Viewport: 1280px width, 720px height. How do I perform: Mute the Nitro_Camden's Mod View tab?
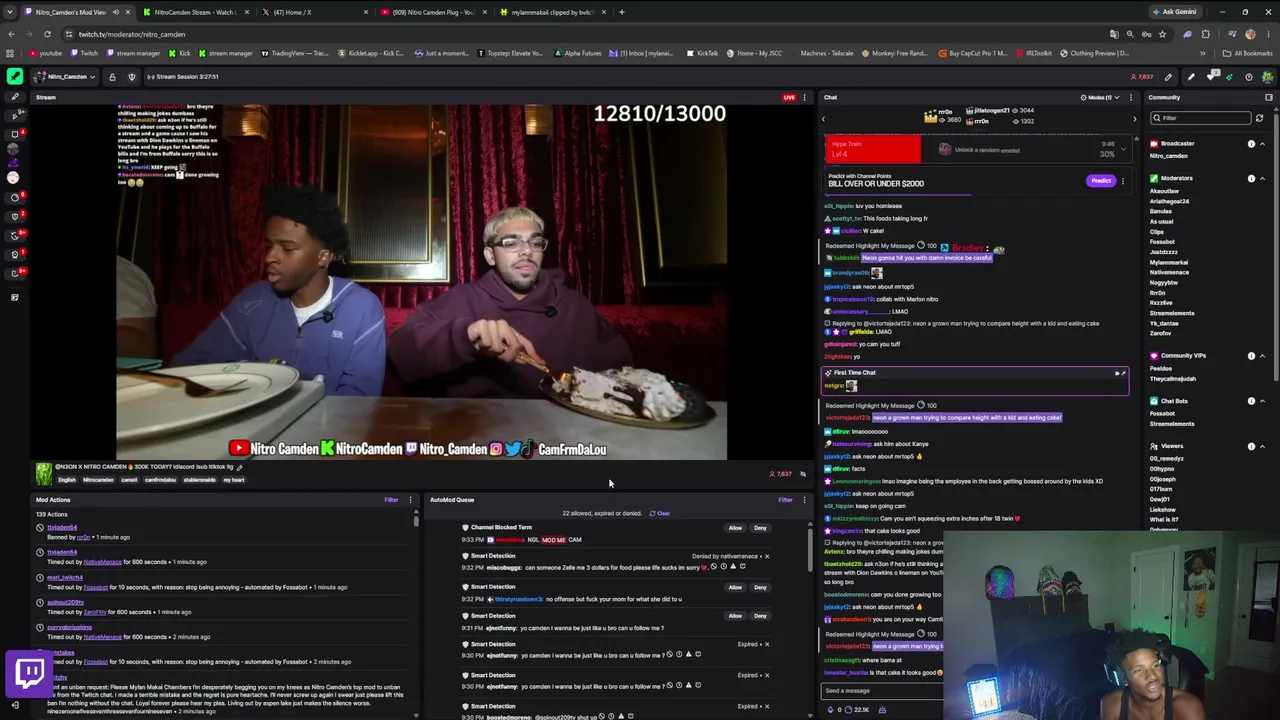(x=116, y=12)
